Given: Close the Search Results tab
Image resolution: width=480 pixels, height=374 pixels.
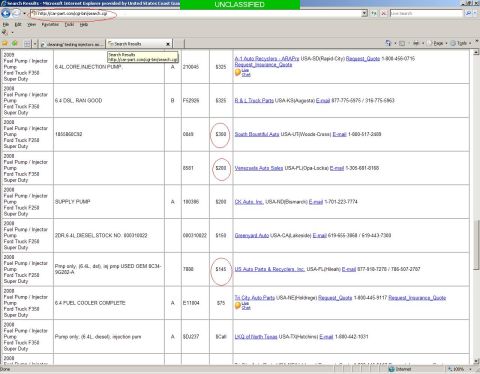Looking at the screenshot, I should coord(168,44).
